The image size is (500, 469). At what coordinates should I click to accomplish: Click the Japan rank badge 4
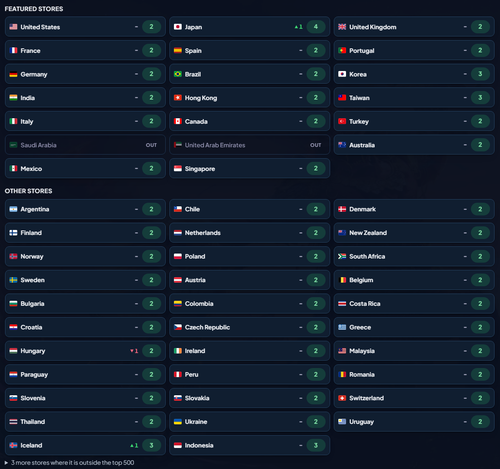316,27
